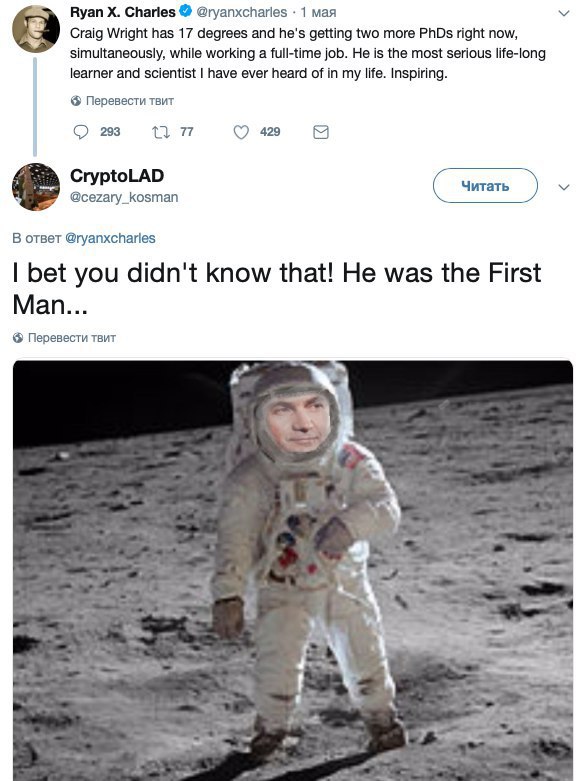Viewport: 587px width, 781px height.
Task: Open @ryanxcharles mention in reply line
Action: [110, 239]
